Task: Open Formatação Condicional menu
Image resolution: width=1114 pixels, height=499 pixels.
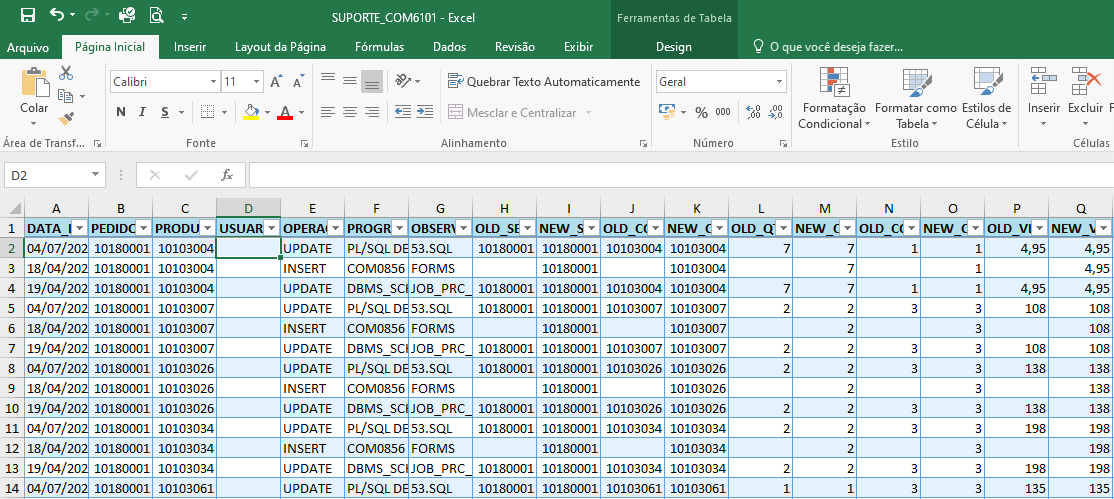Action: [834, 98]
